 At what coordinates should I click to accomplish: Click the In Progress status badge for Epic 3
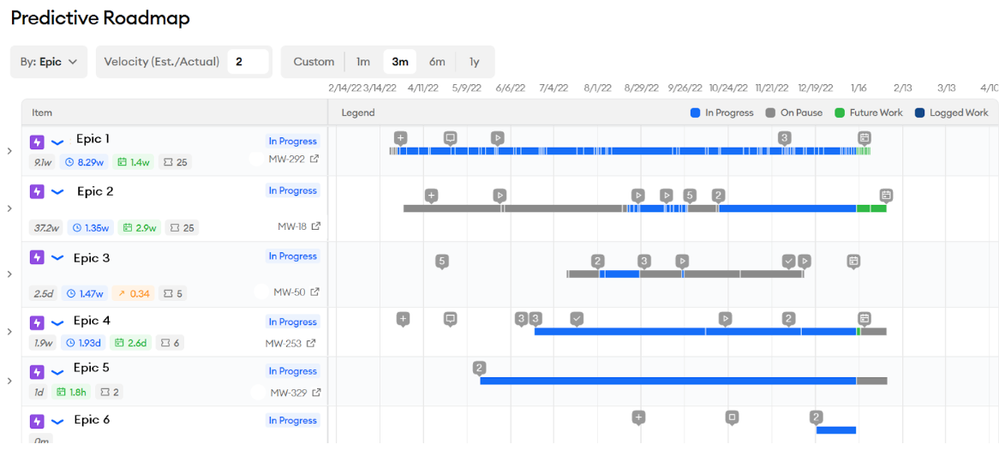[292, 256]
